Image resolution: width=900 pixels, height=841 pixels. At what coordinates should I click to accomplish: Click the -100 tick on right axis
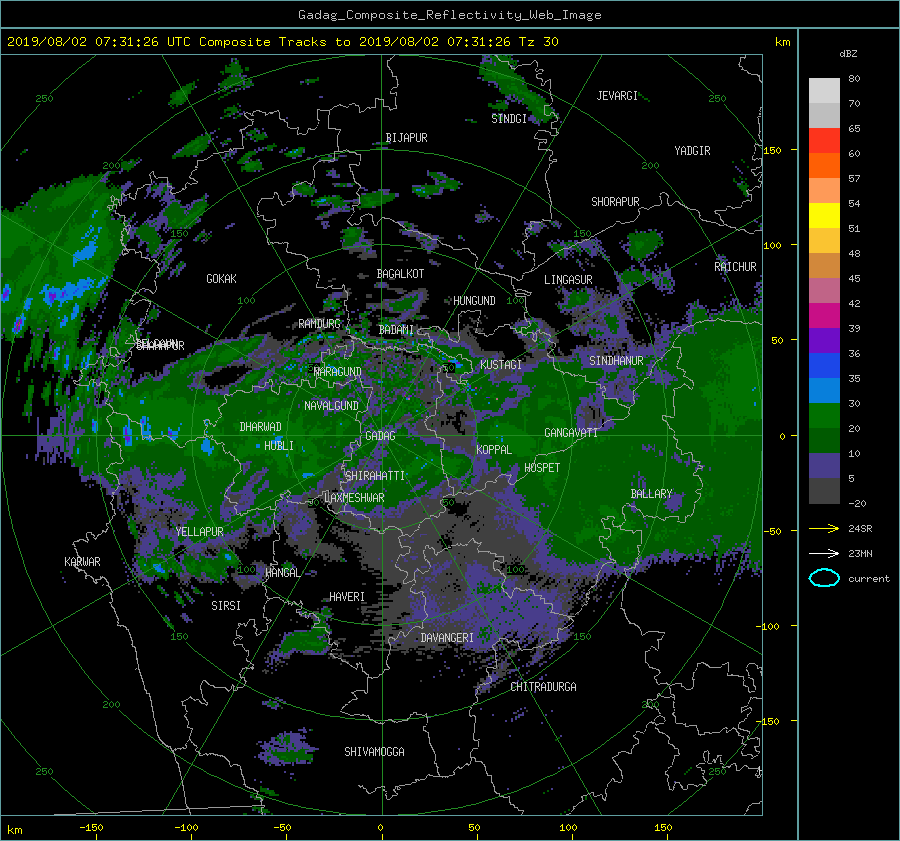click(x=767, y=626)
